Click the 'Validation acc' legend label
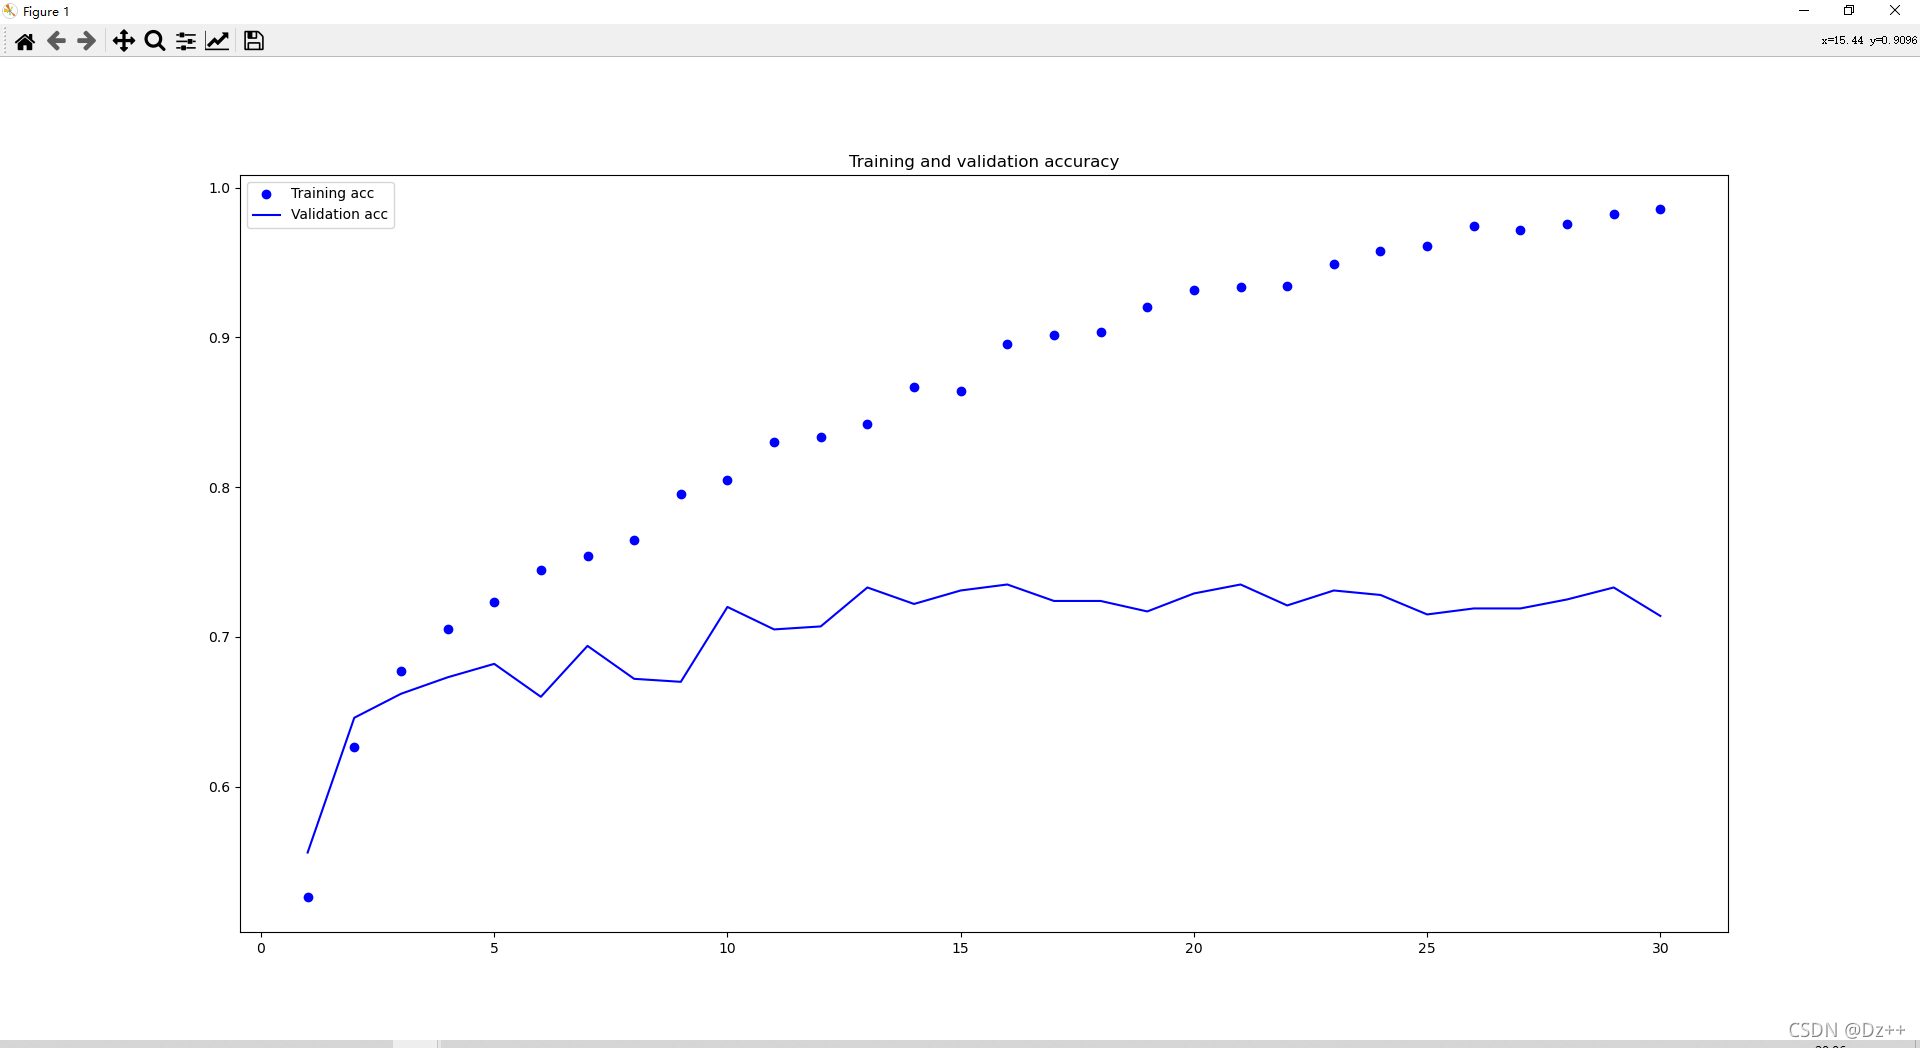This screenshot has height=1048, width=1920. (x=339, y=214)
